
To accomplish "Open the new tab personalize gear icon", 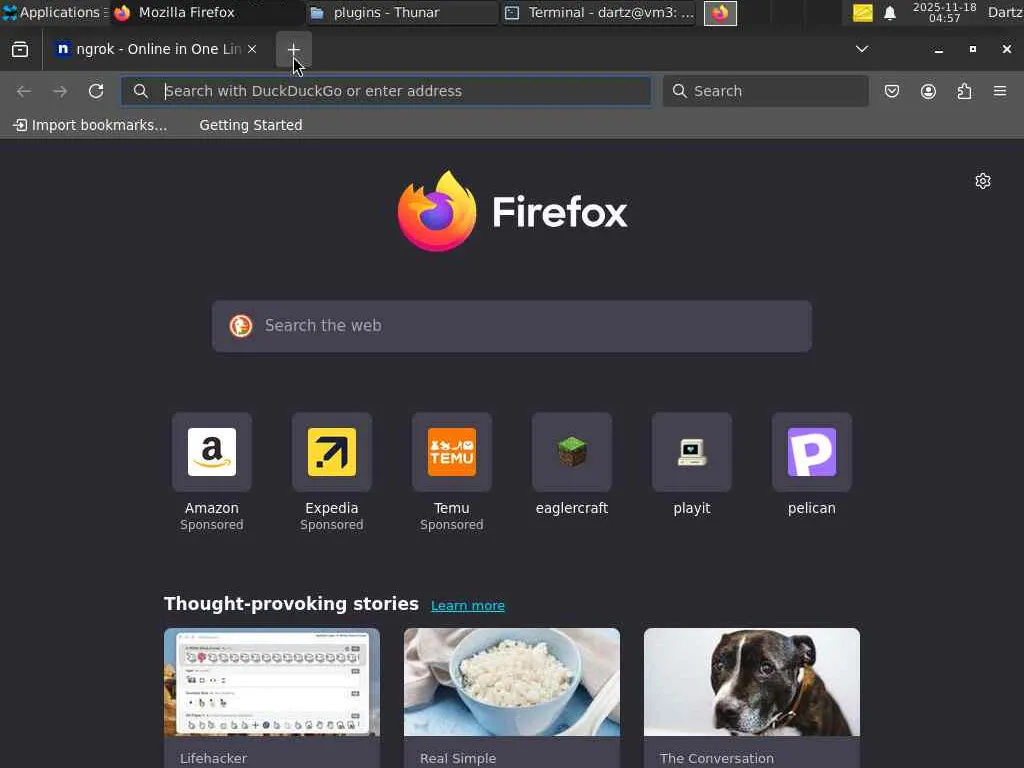I will click(x=983, y=181).
